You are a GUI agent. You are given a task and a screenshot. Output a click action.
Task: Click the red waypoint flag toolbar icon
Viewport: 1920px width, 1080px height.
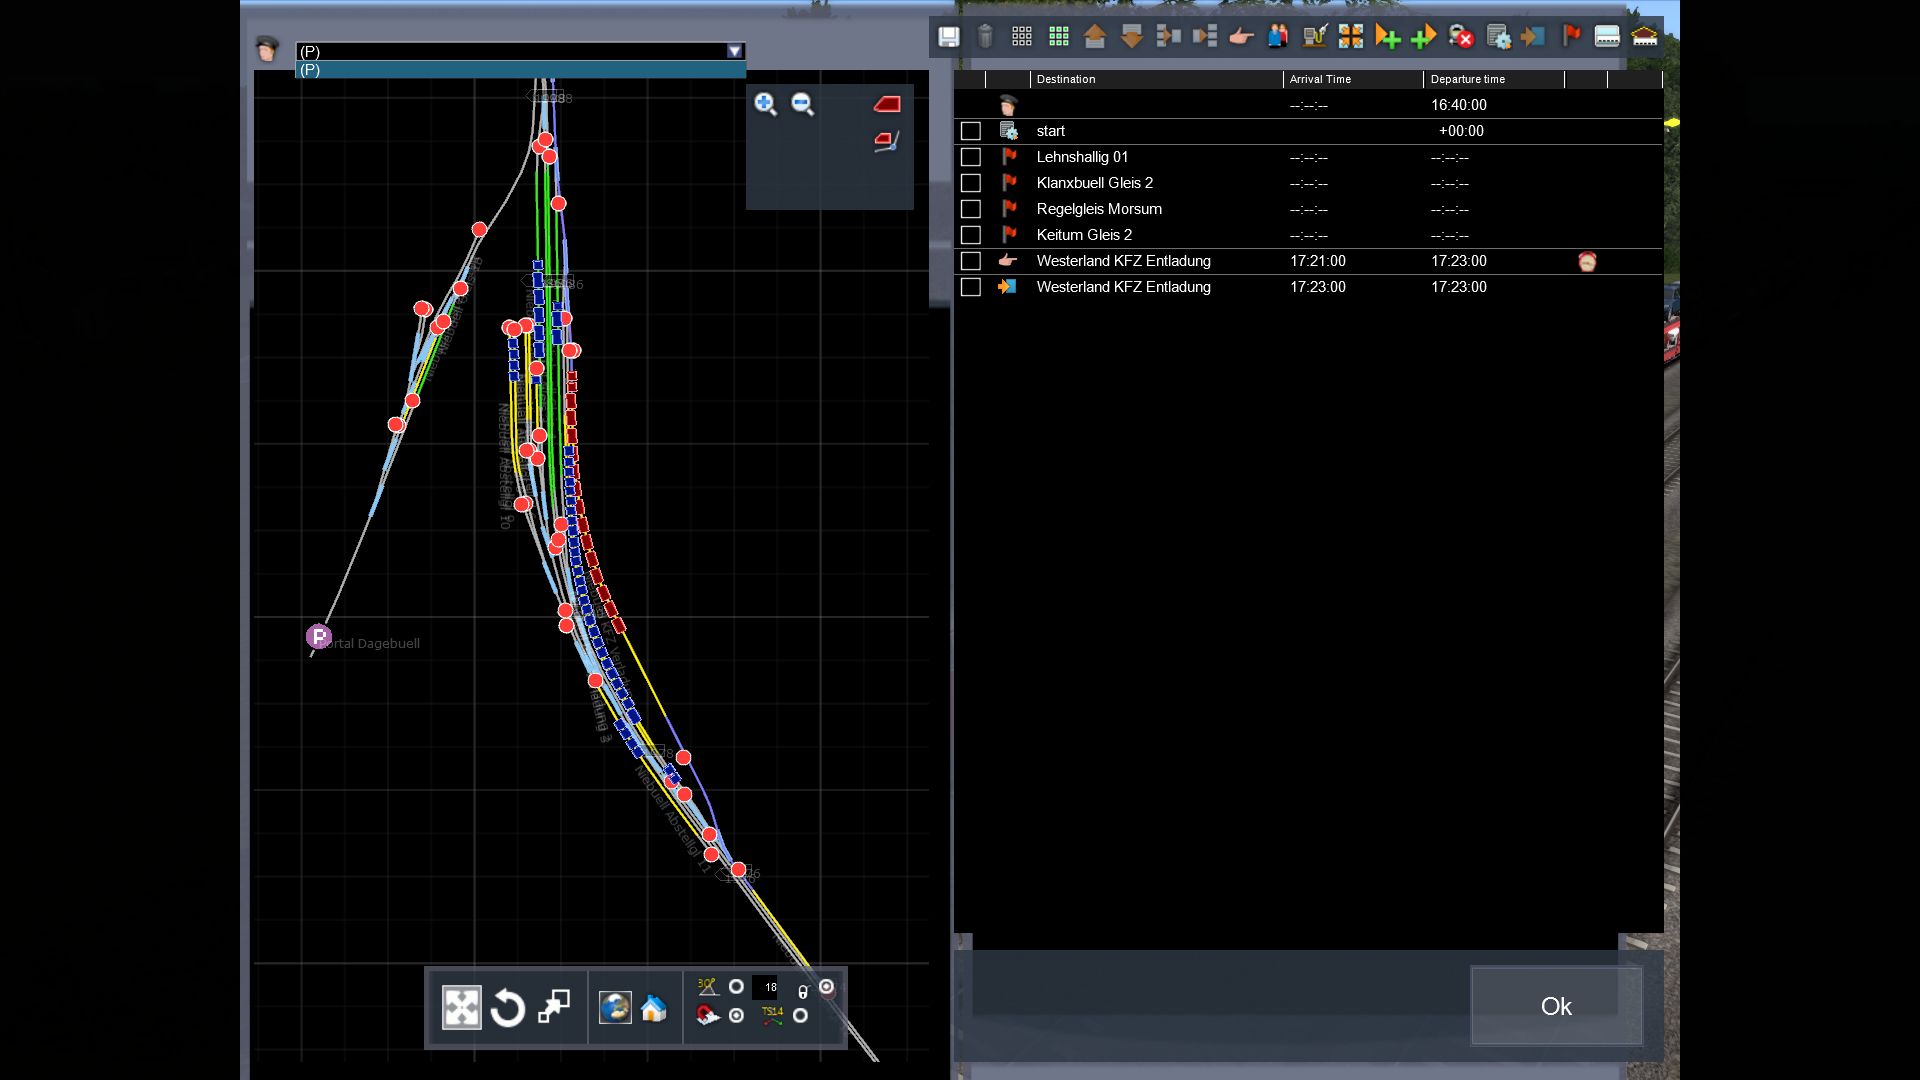click(1571, 37)
